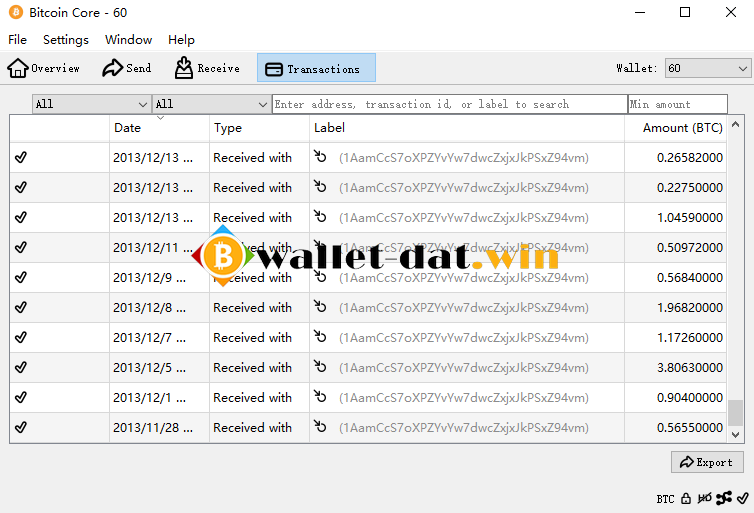This screenshot has width=754, height=513.
Task: Select the date 2013/11/28 cell
Action: point(153,427)
